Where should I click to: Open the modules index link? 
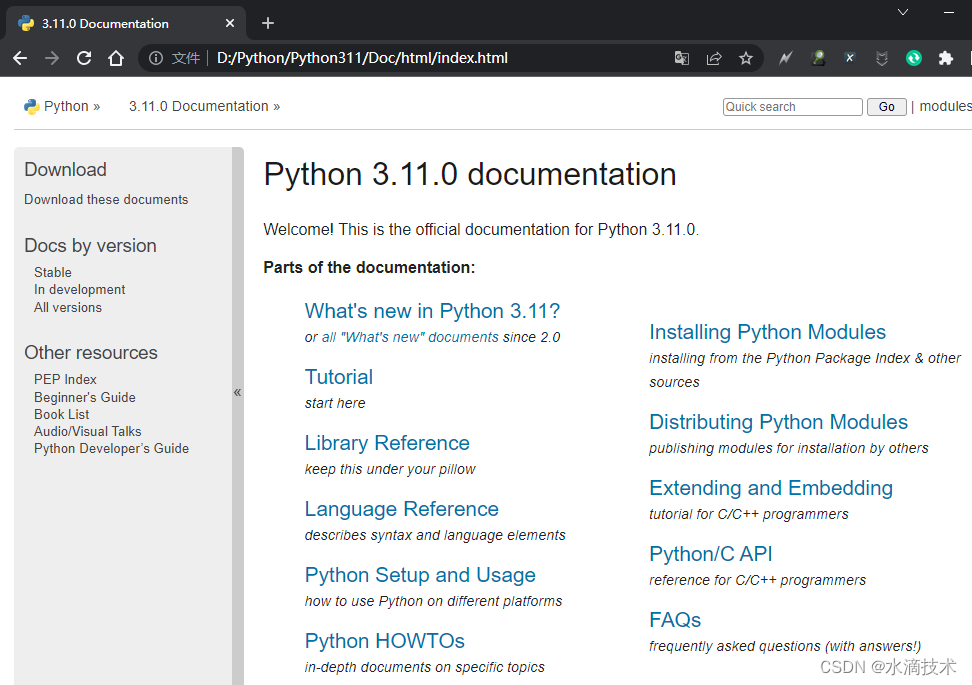(945, 106)
